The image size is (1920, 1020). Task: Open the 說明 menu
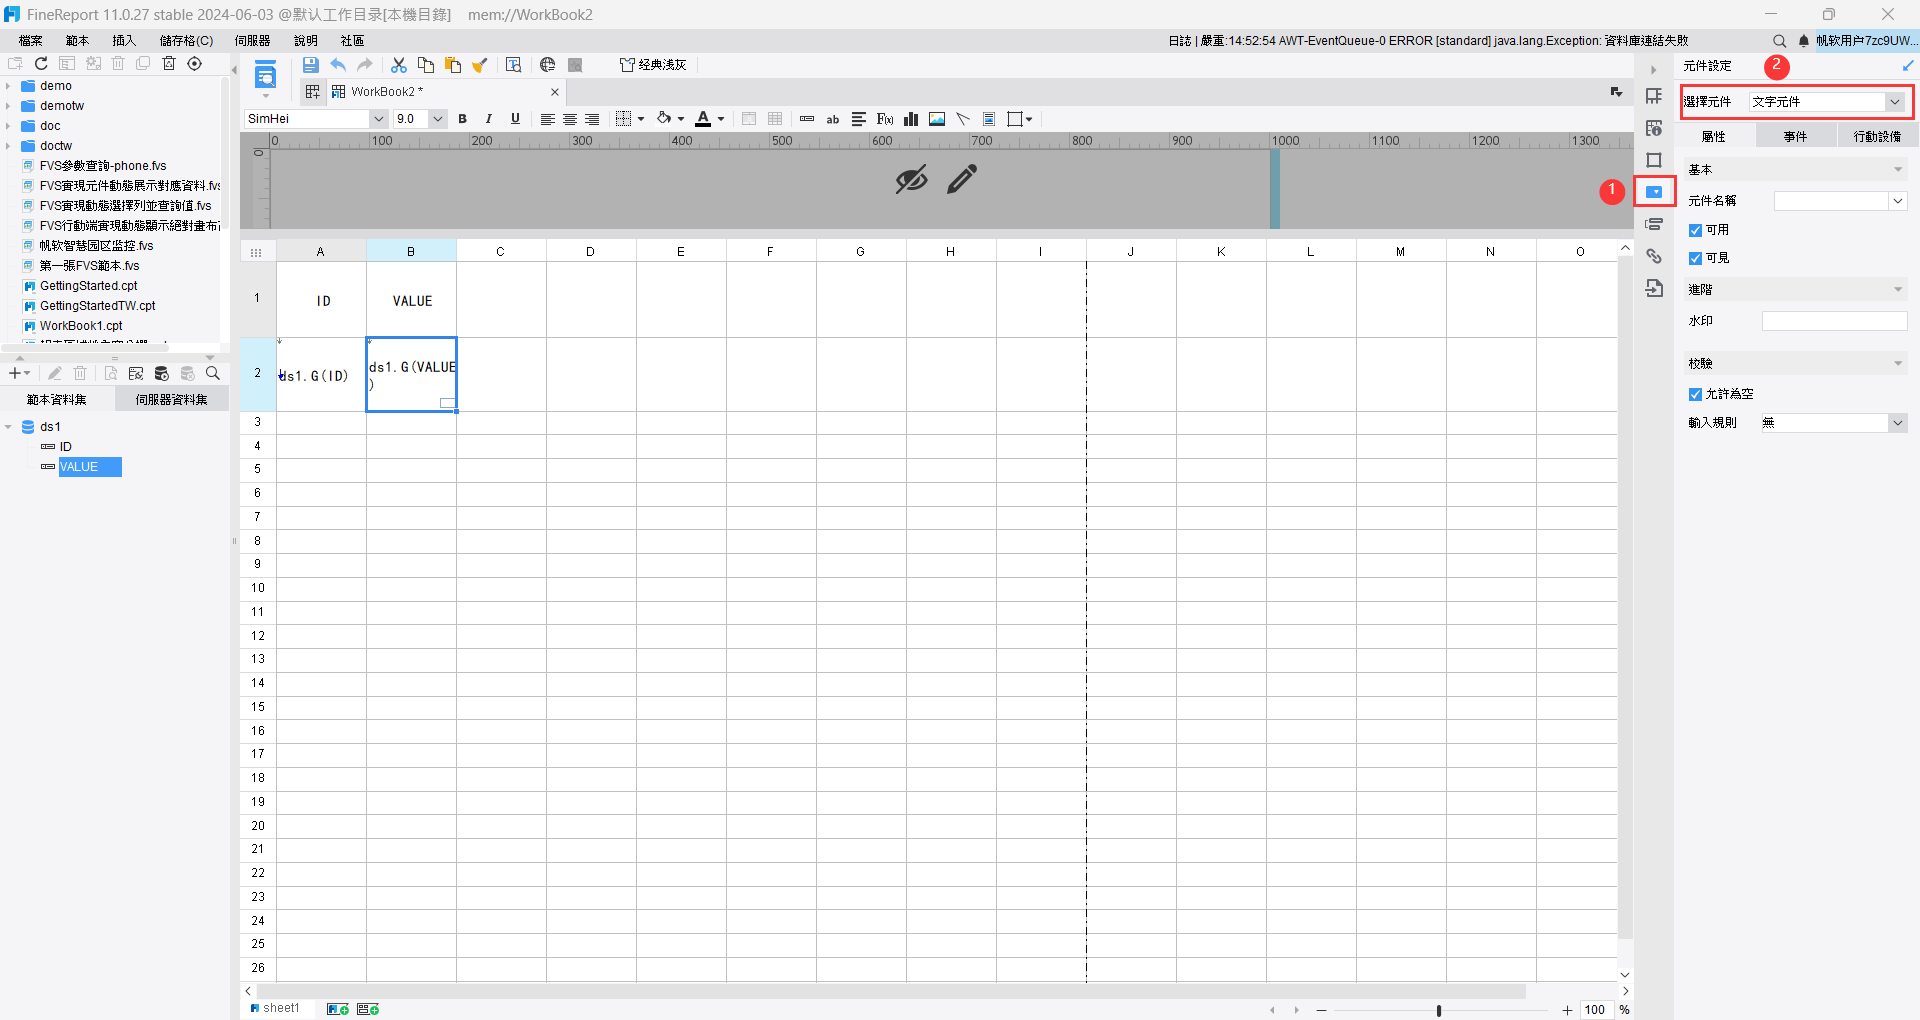coord(306,41)
